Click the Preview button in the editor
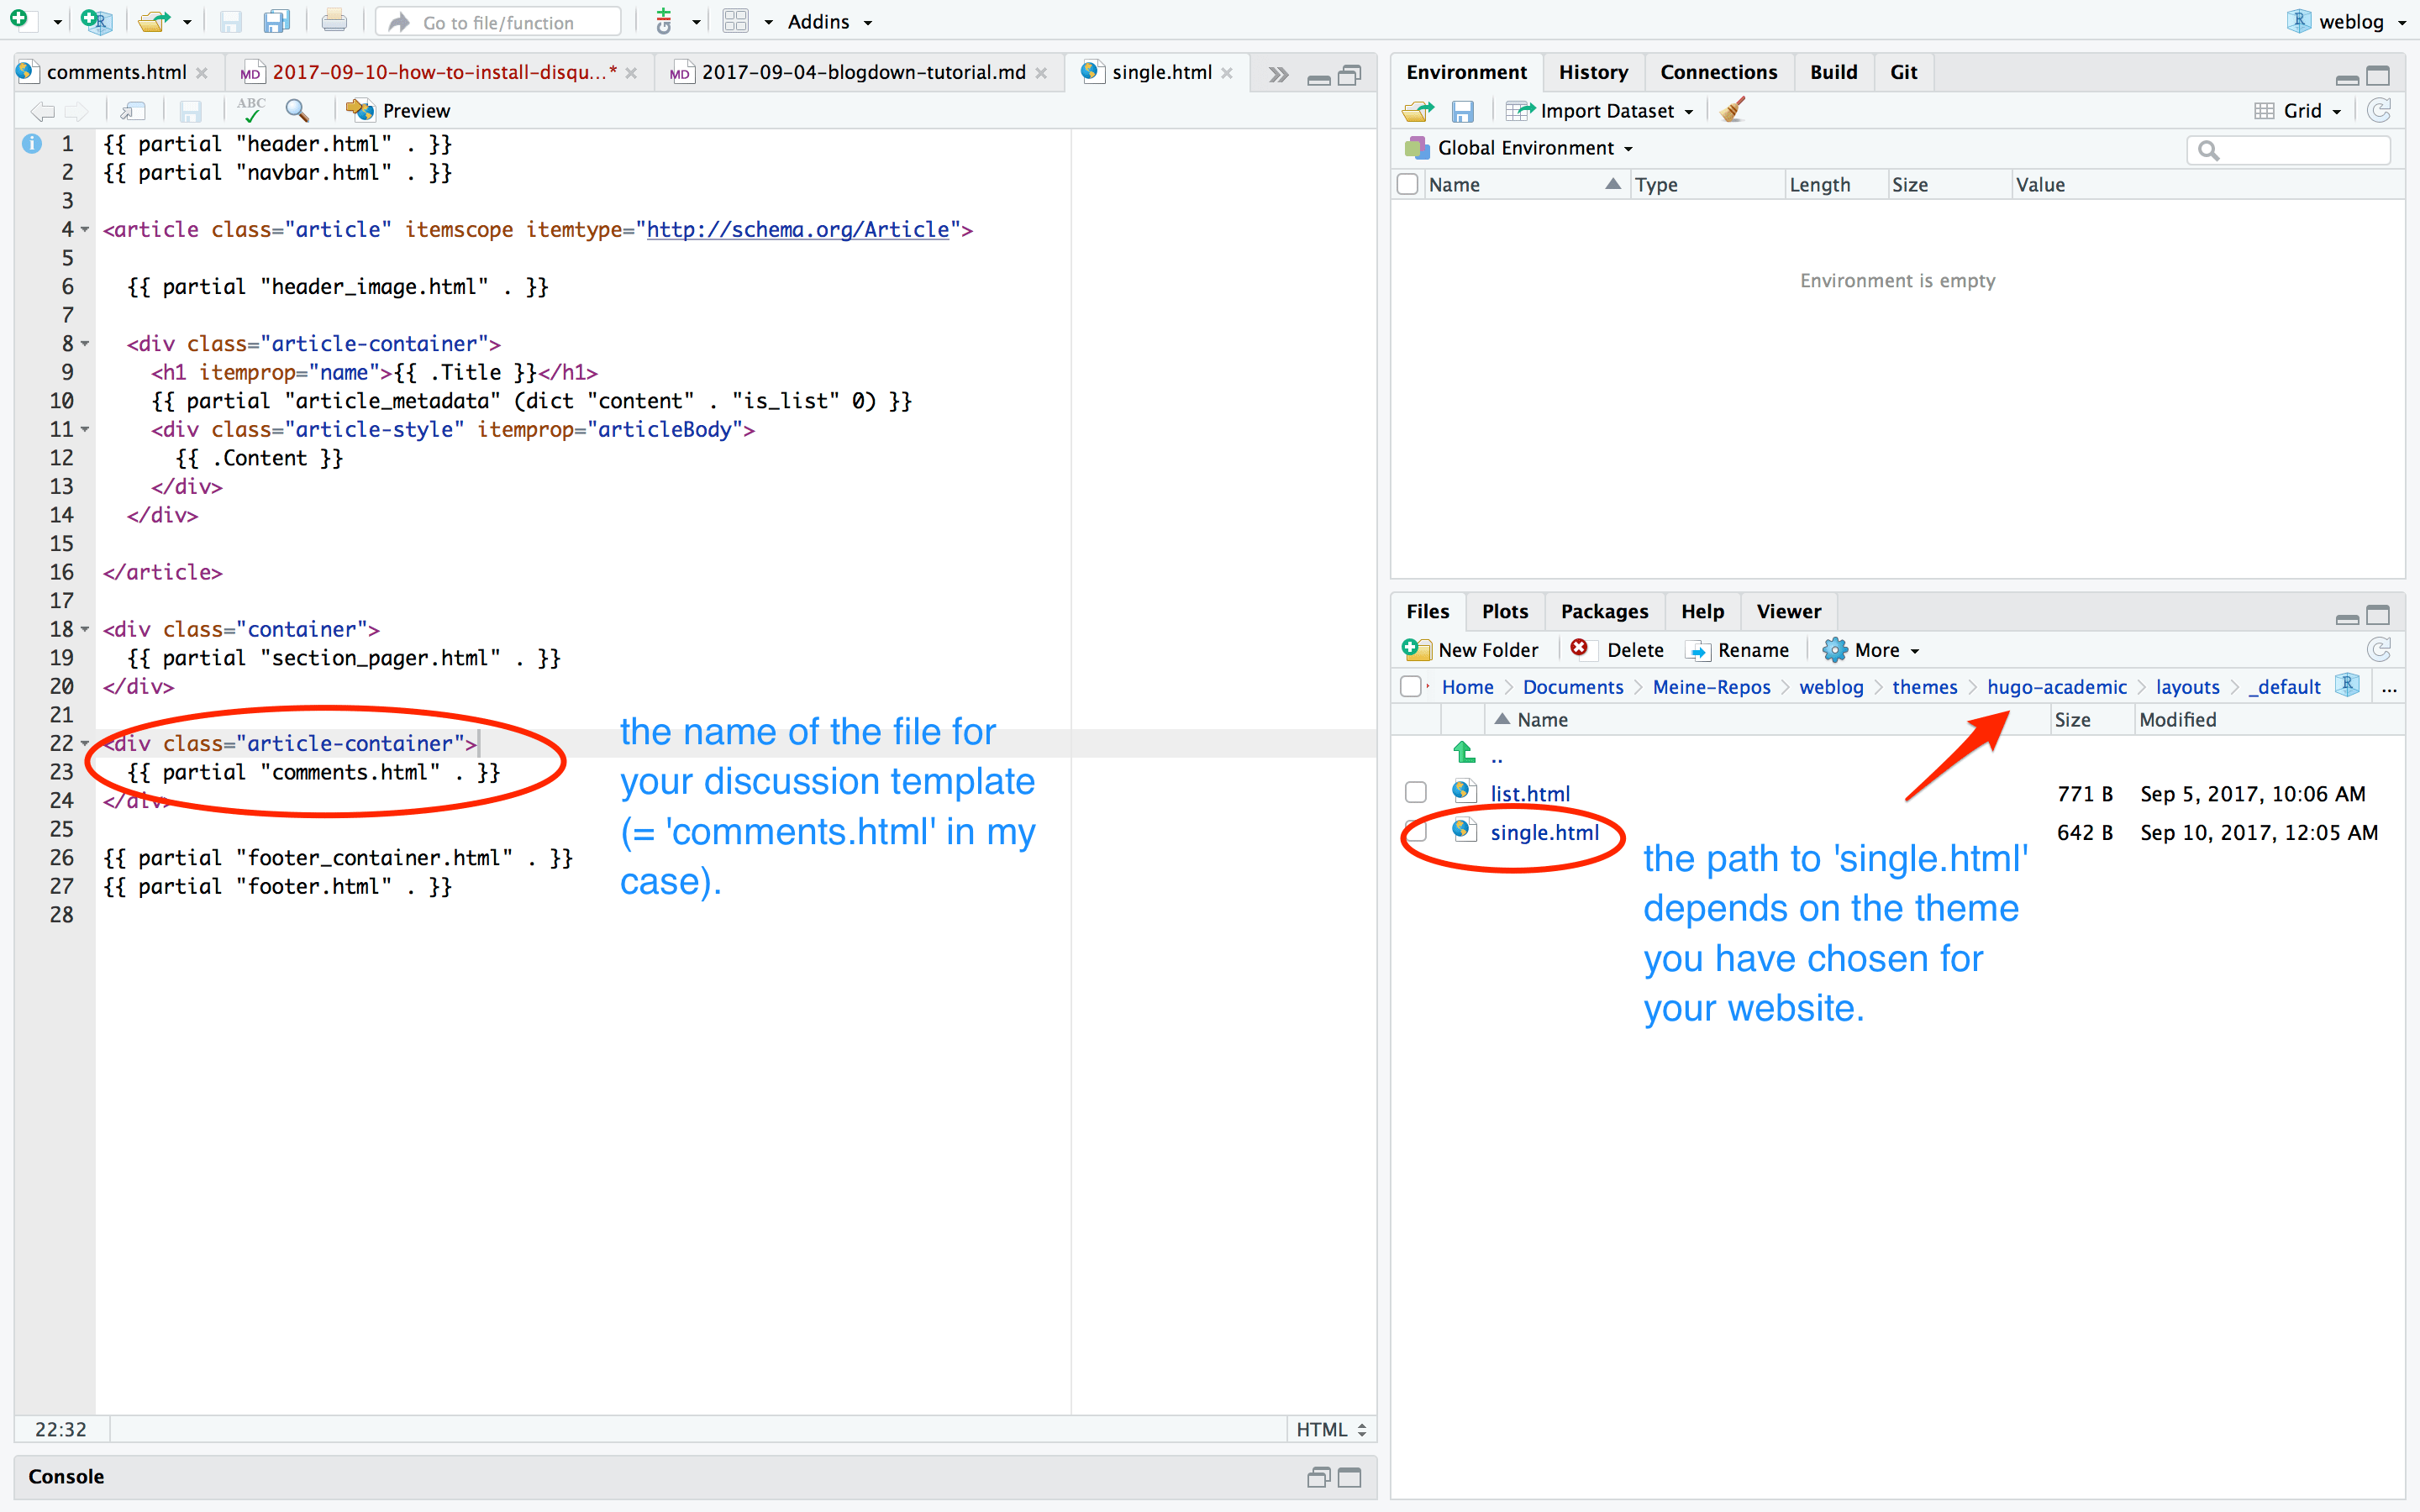 pyautogui.click(x=399, y=110)
